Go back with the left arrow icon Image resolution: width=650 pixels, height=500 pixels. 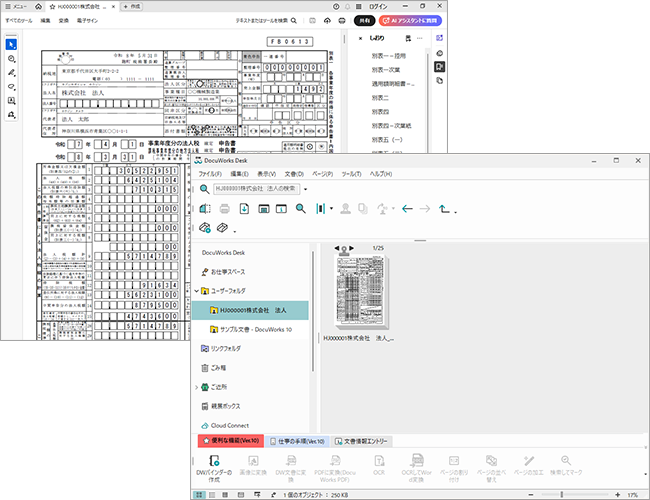[407, 209]
